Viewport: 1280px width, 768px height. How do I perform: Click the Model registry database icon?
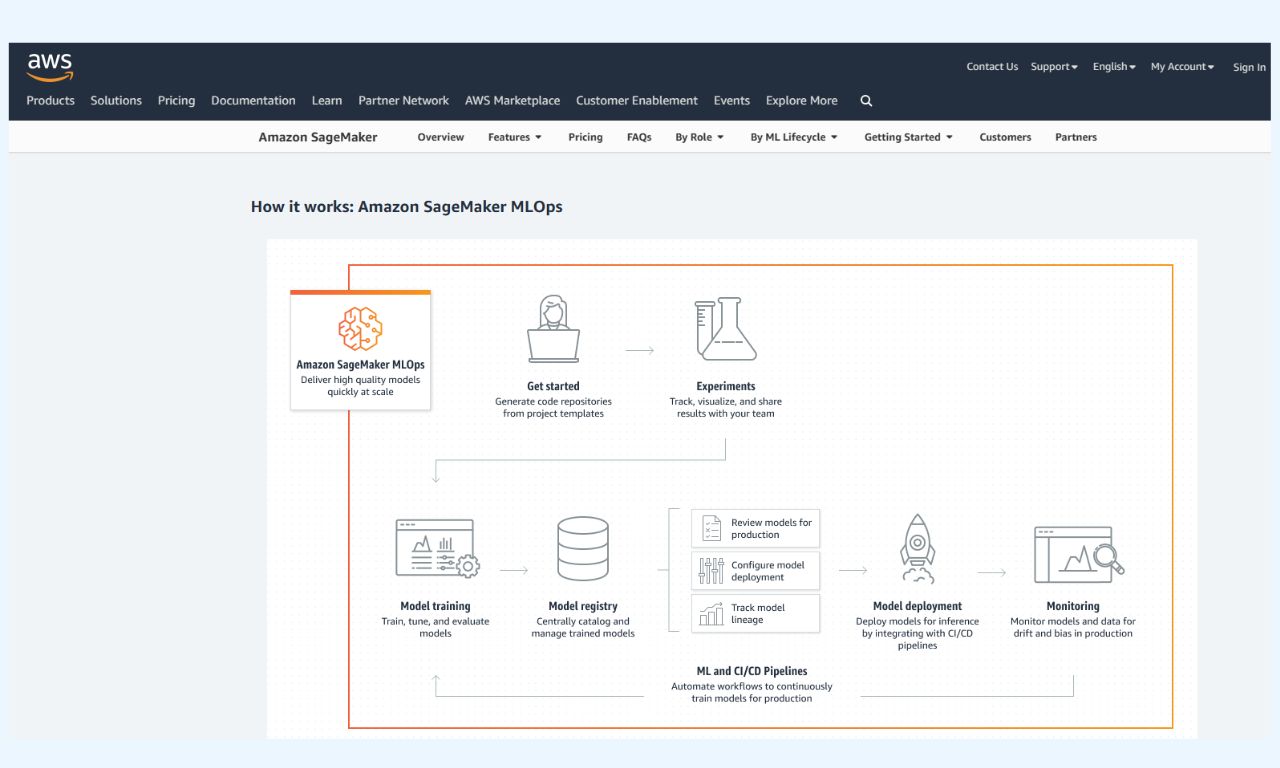click(x=583, y=548)
